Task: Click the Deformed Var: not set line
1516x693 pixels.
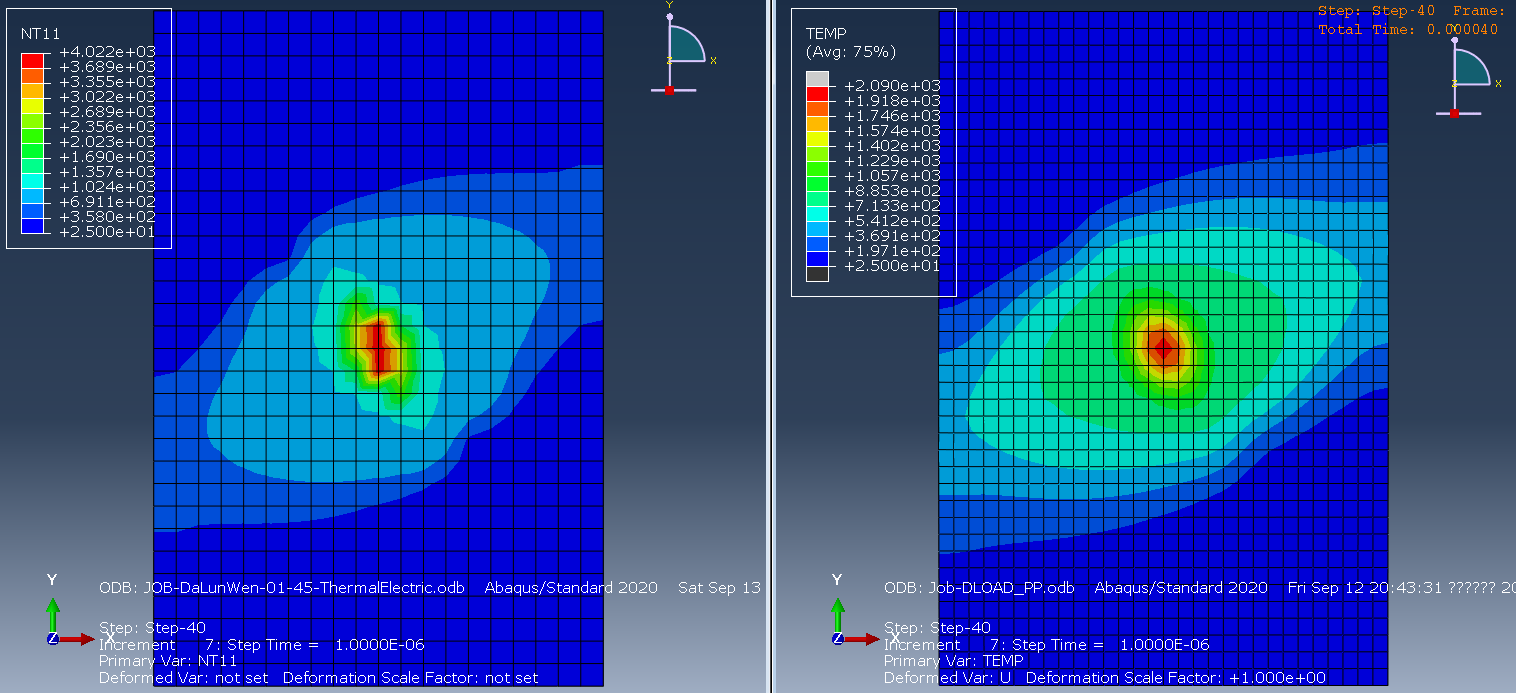Action: click(319, 678)
